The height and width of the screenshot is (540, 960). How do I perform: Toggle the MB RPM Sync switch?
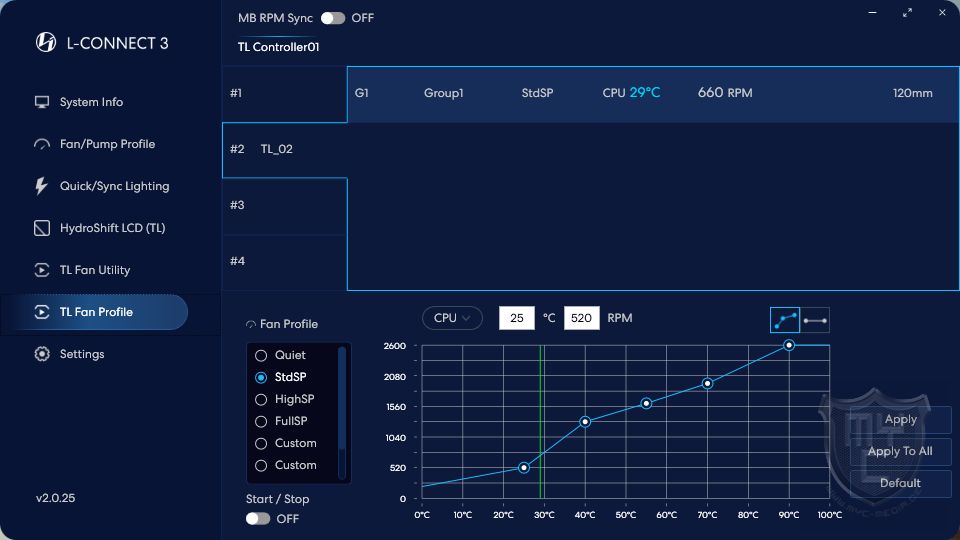click(333, 18)
